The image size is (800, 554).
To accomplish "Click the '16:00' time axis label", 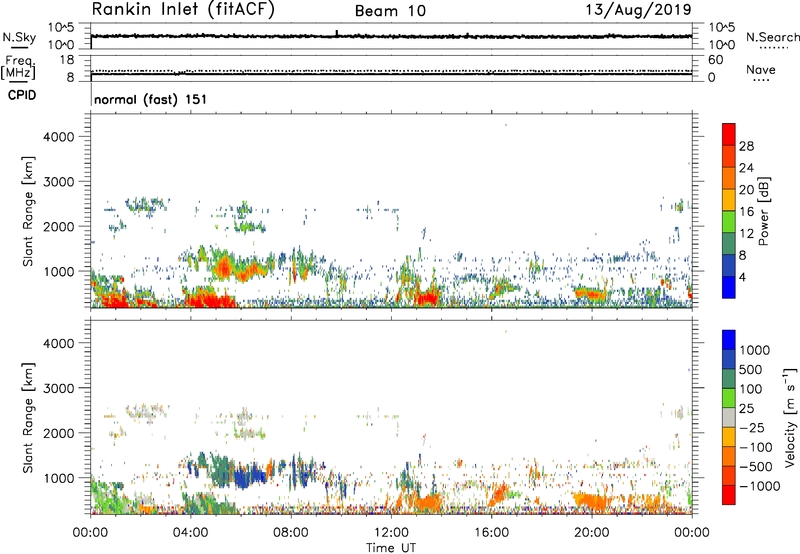I will pyautogui.click(x=491, y=533).
